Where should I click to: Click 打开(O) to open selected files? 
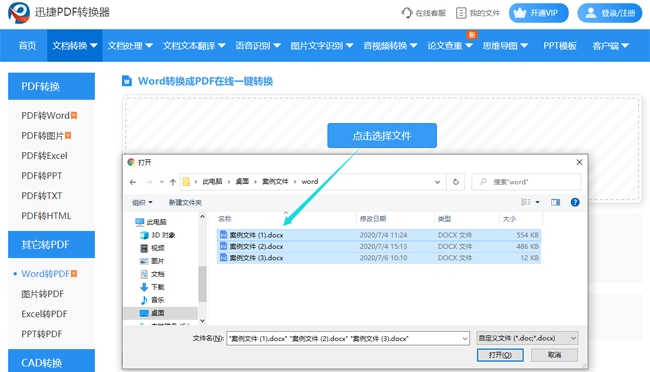[500, 355]
